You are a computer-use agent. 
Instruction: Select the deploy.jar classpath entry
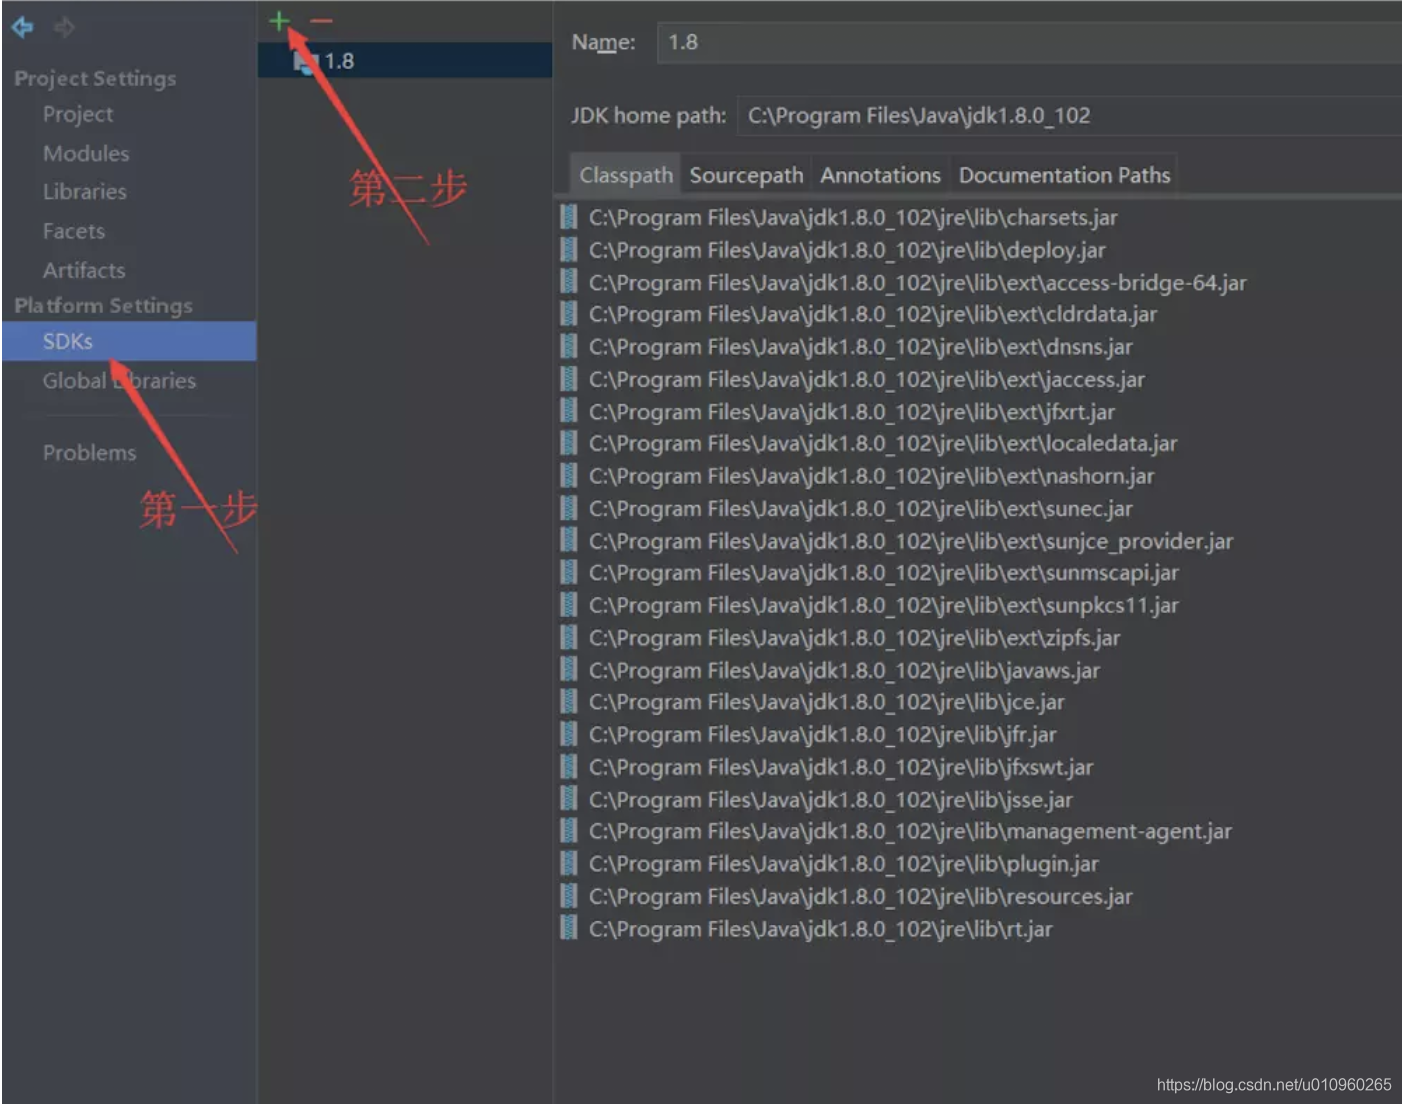(x=847, y=250)
